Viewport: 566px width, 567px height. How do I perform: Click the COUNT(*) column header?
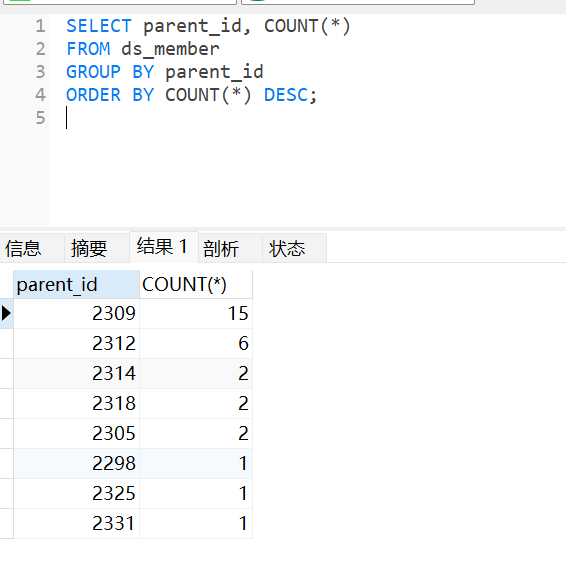[196, 284]
